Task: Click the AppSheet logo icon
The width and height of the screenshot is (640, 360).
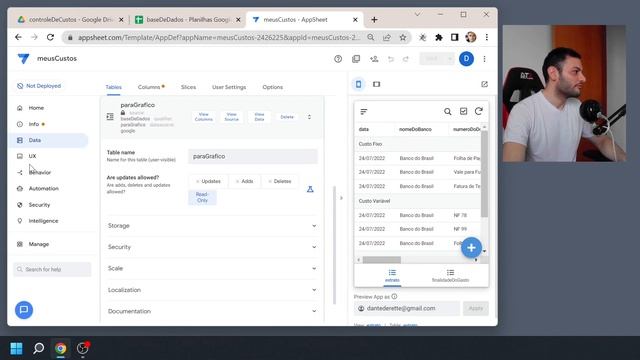Action: pyautogui.click(x=24, y=59)
